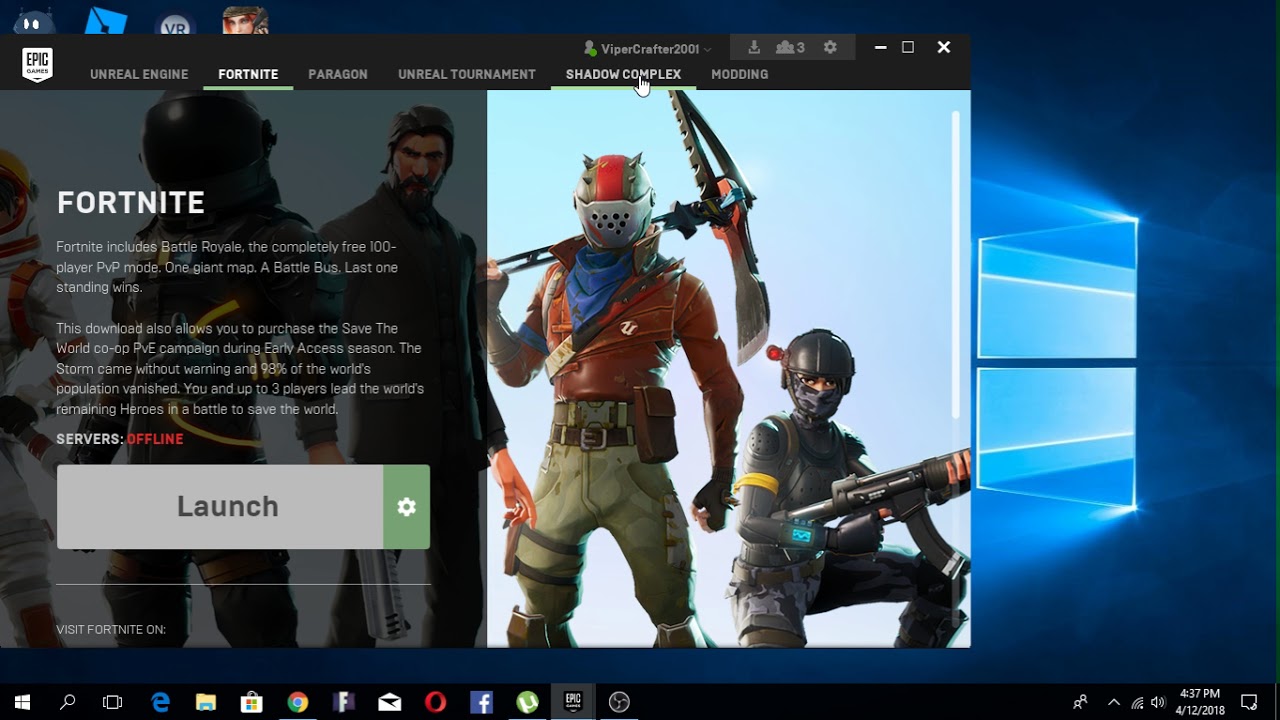Viewport: 1280px width, 720px height.
Task: Select the Fortnite tab
Action: pos(248,74)
